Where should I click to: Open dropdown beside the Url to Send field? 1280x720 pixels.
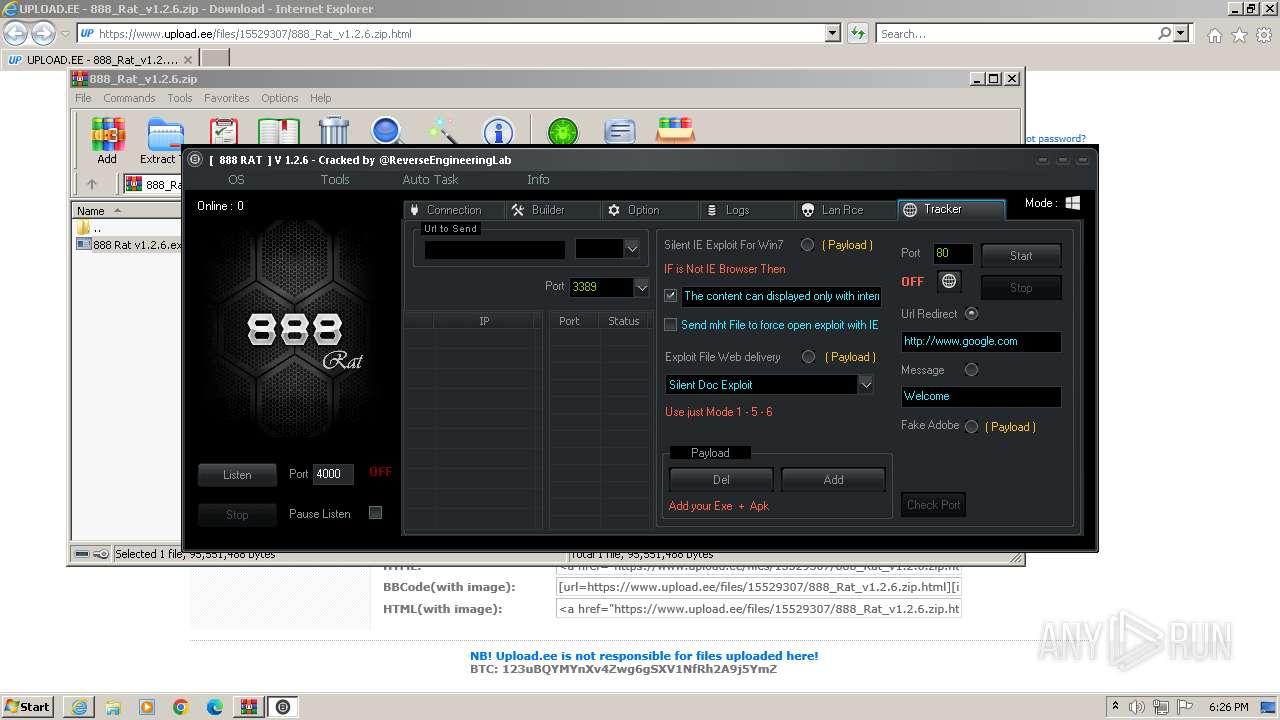coord(631,249)
